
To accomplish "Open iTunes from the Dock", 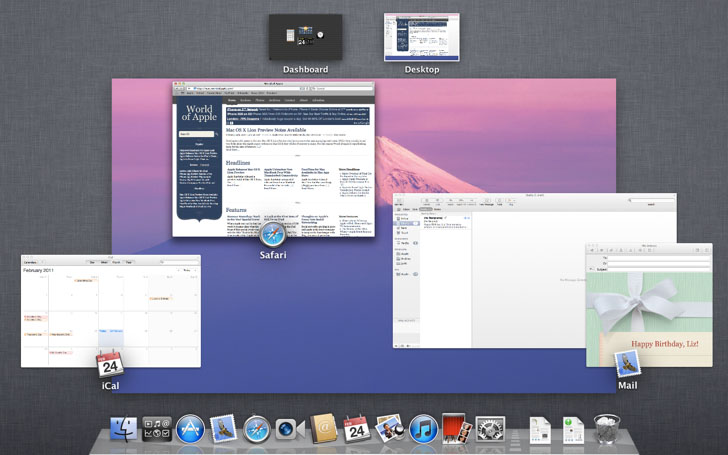I will [x=423, y=429].
